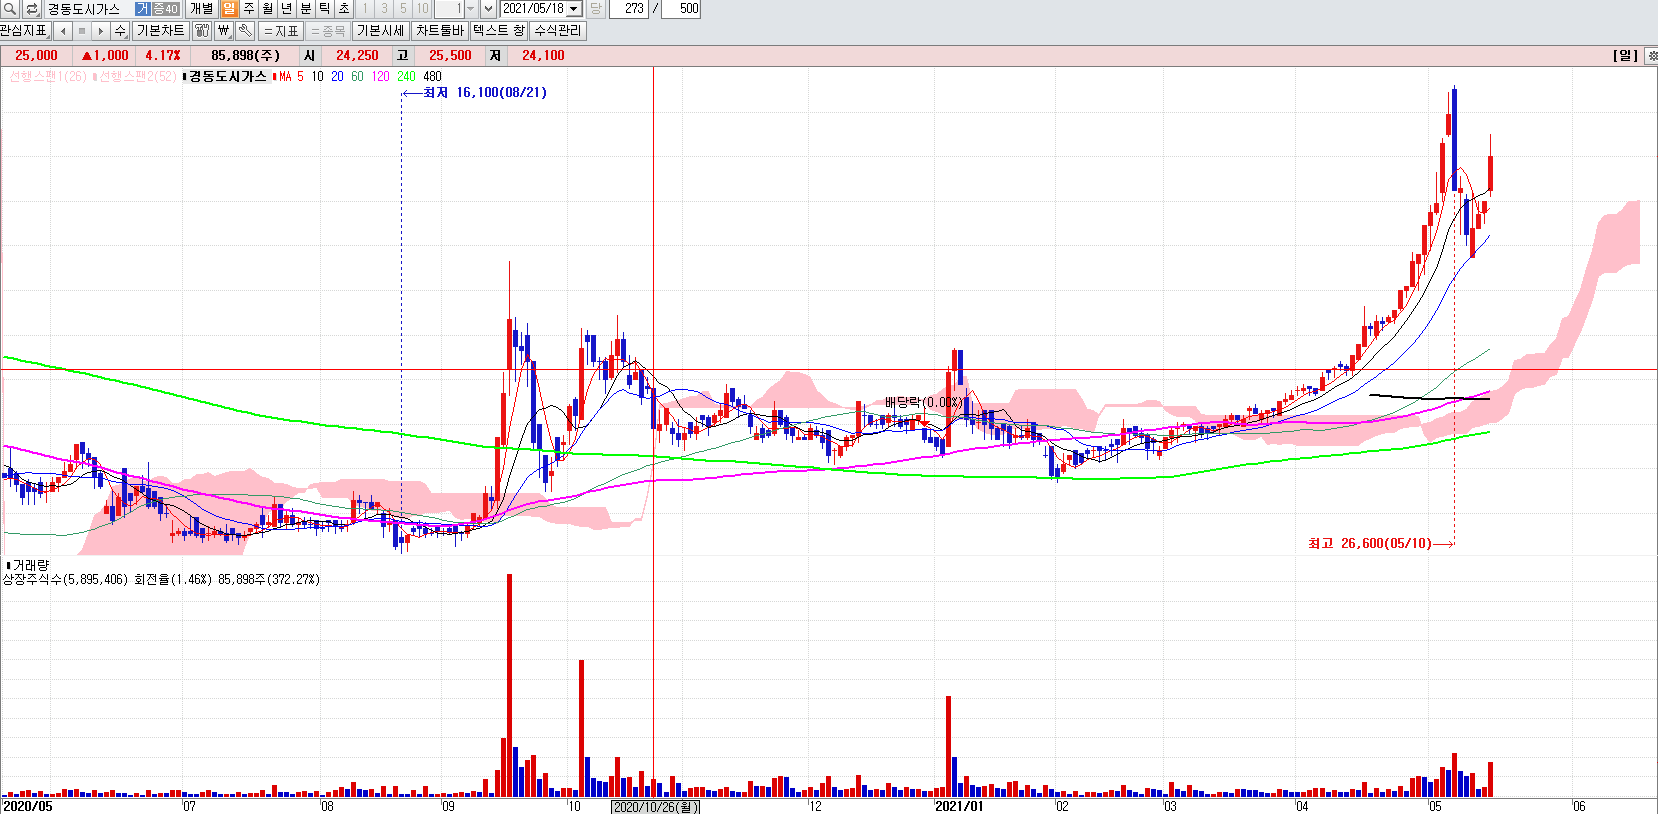This screenshot has height=814, width=1658.
Task: Click the volume 85,898(주)
Action: tap(245, 56)
